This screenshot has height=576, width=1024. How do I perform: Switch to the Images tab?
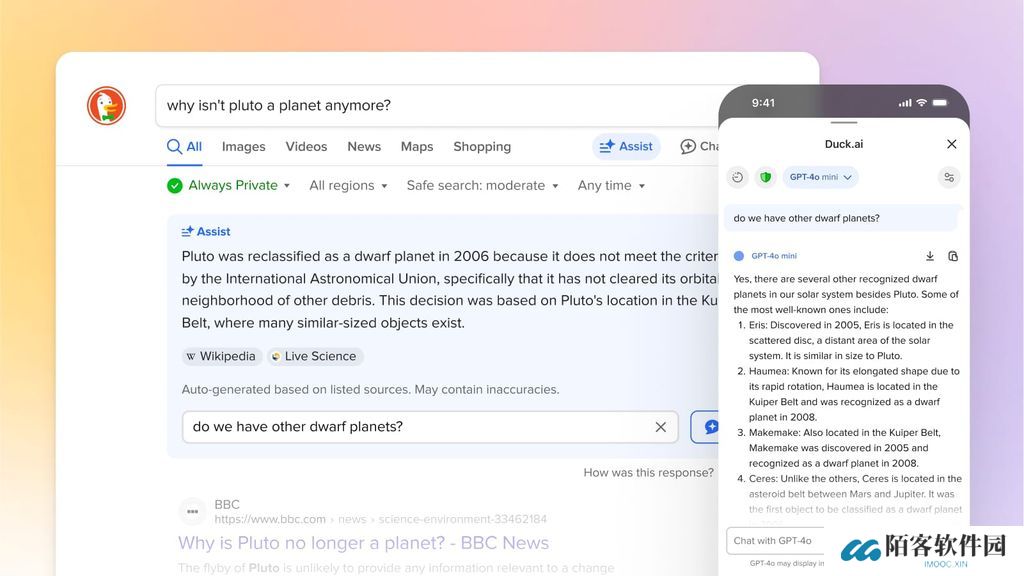coord(243,146)
